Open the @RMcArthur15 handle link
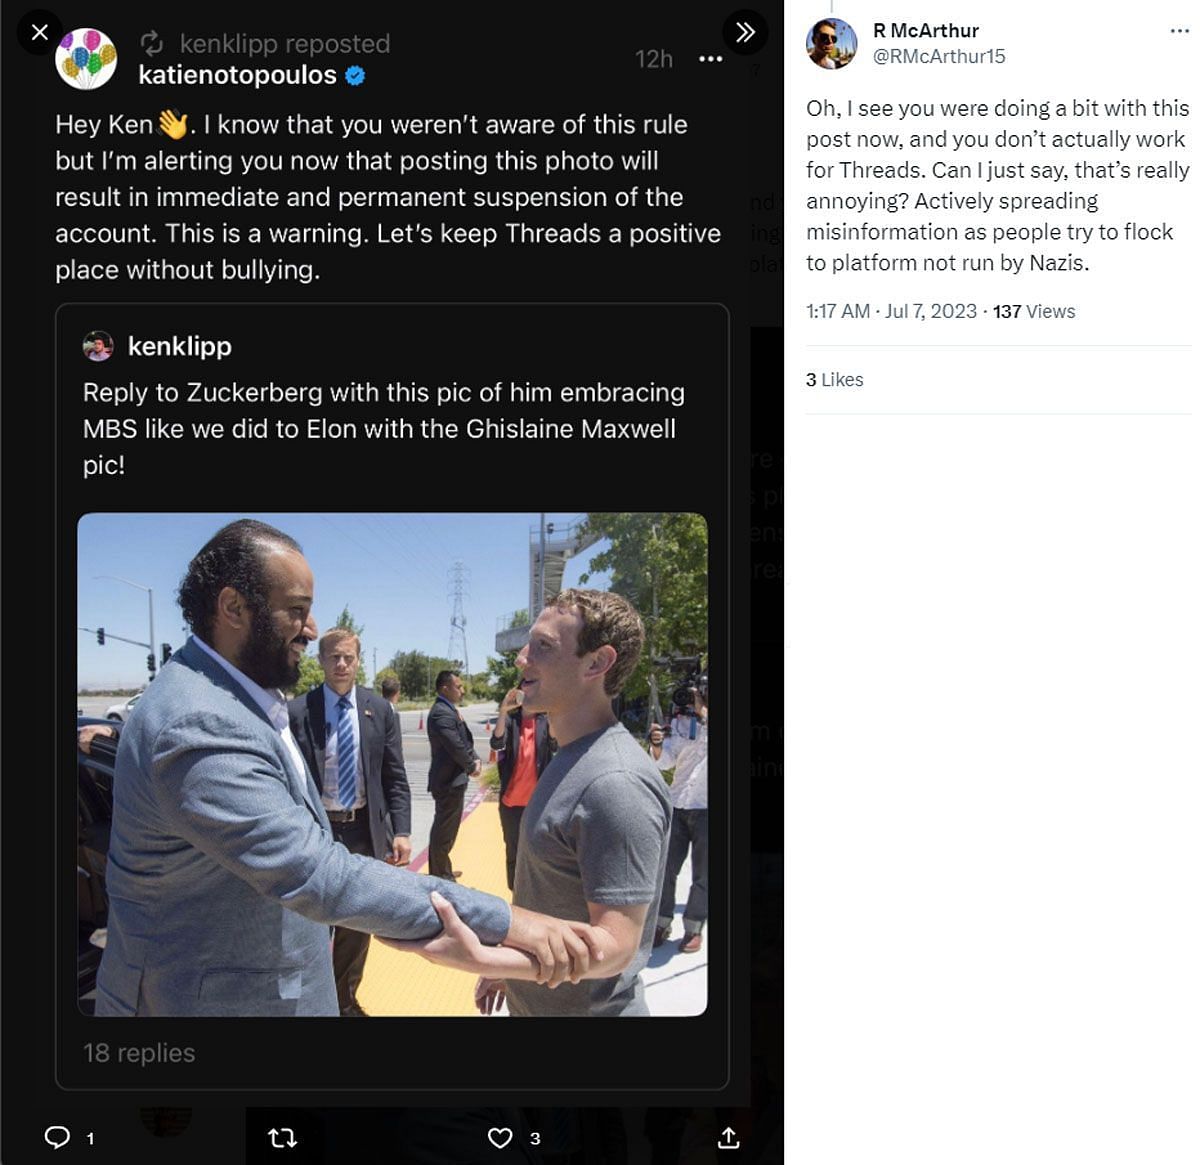The width and height of the screenshot is (1200, 1165). pos(939,56)
